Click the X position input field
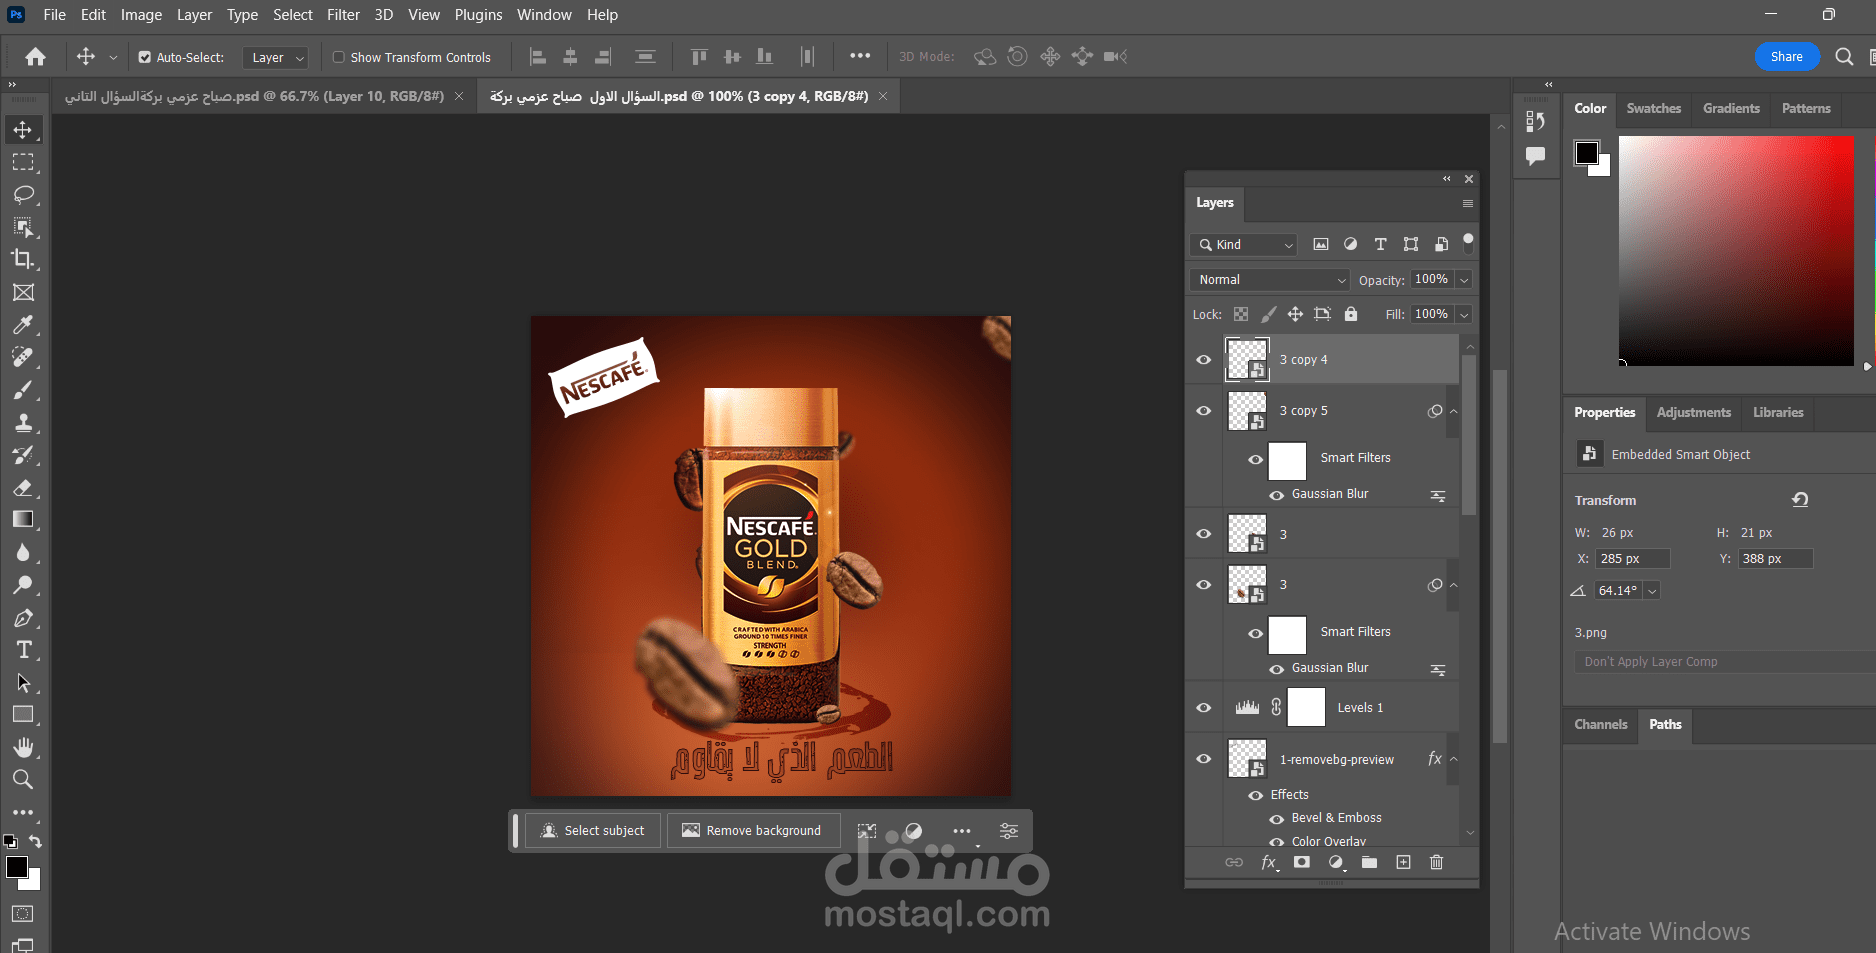The height and width of the screenshot is (953, 1876). click(1632, 559)
